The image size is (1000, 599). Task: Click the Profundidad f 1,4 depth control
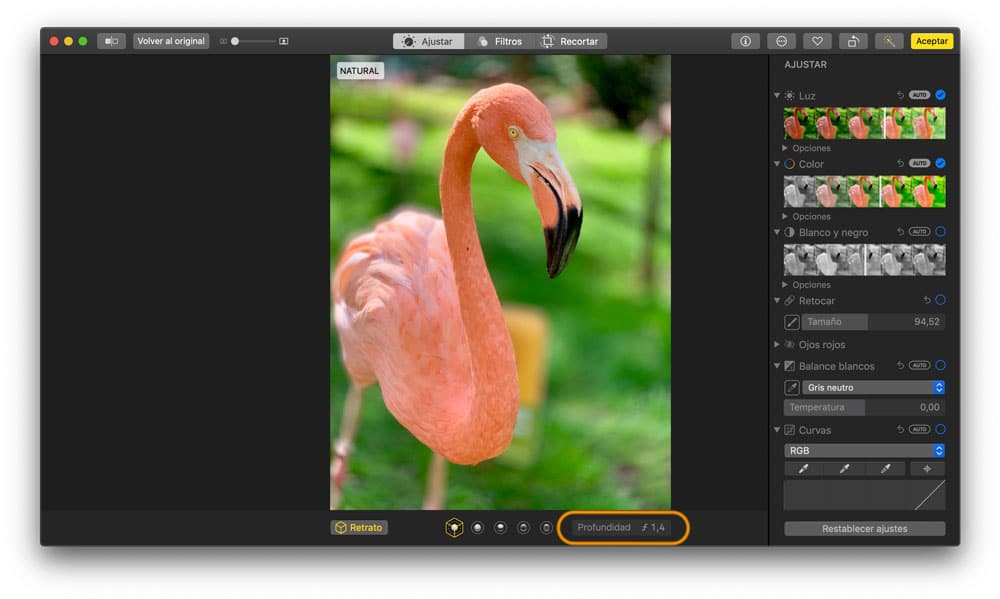622,528
